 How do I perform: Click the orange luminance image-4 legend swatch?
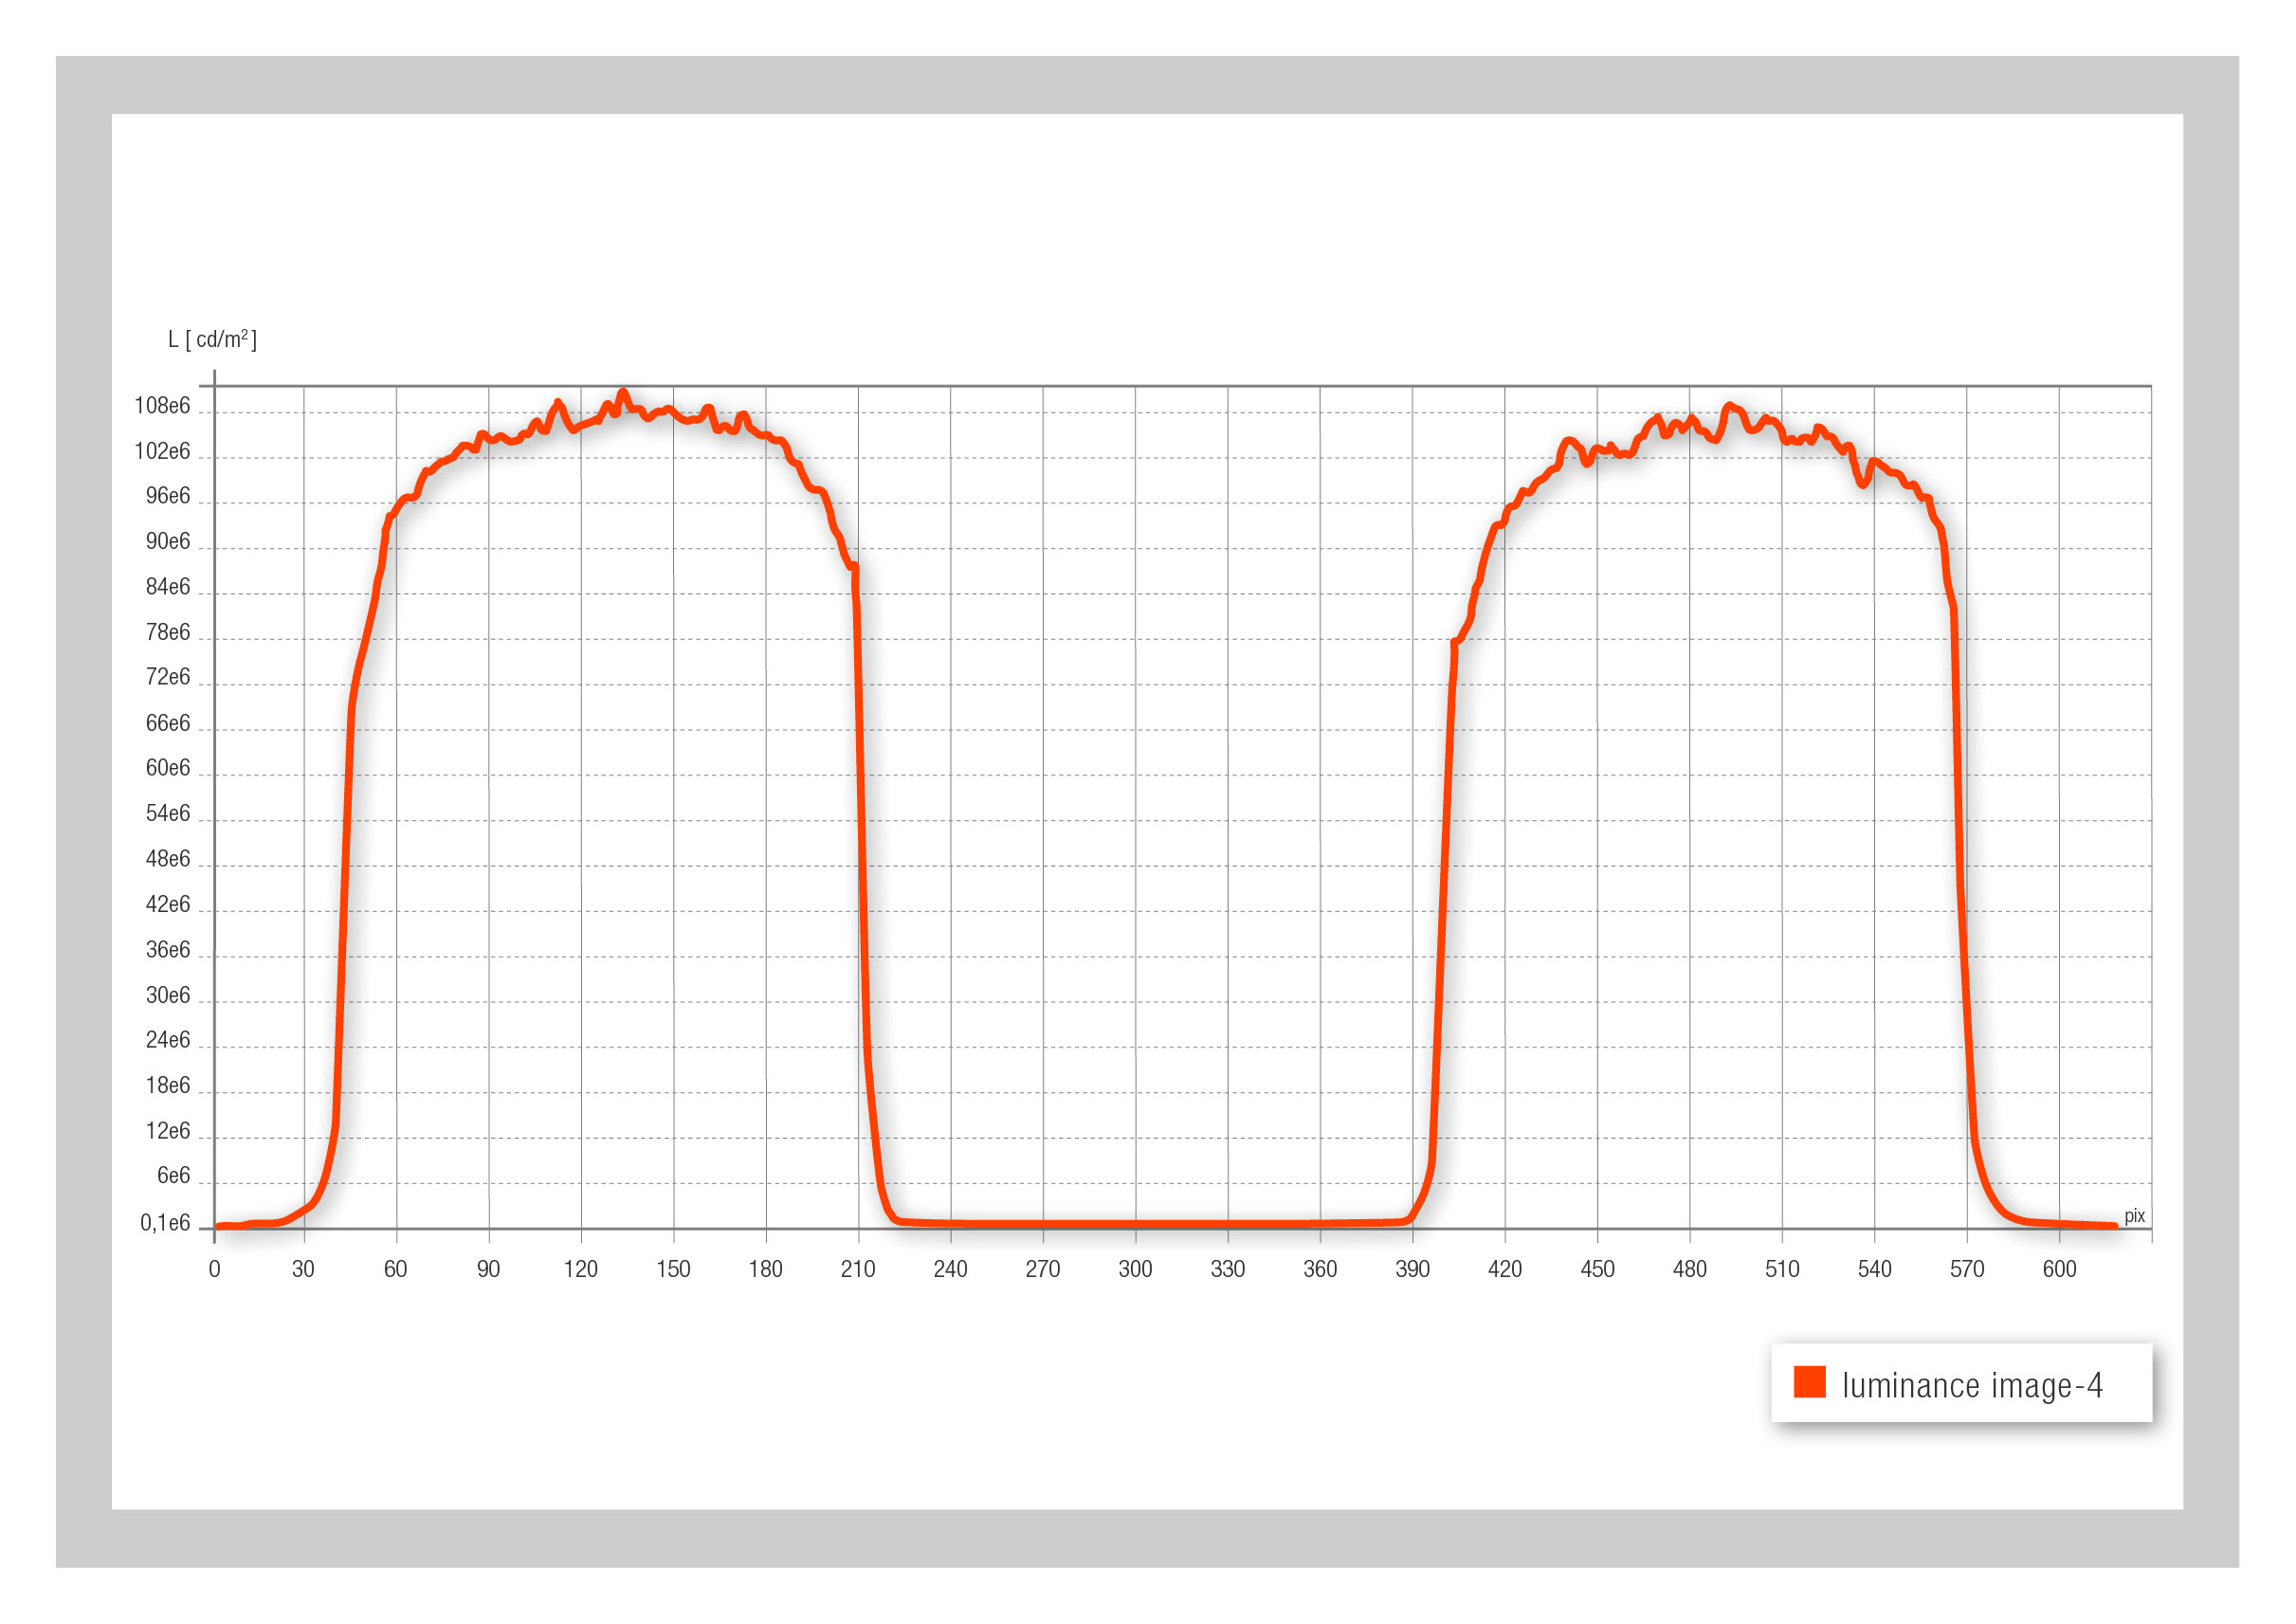click(1809, 1382)
